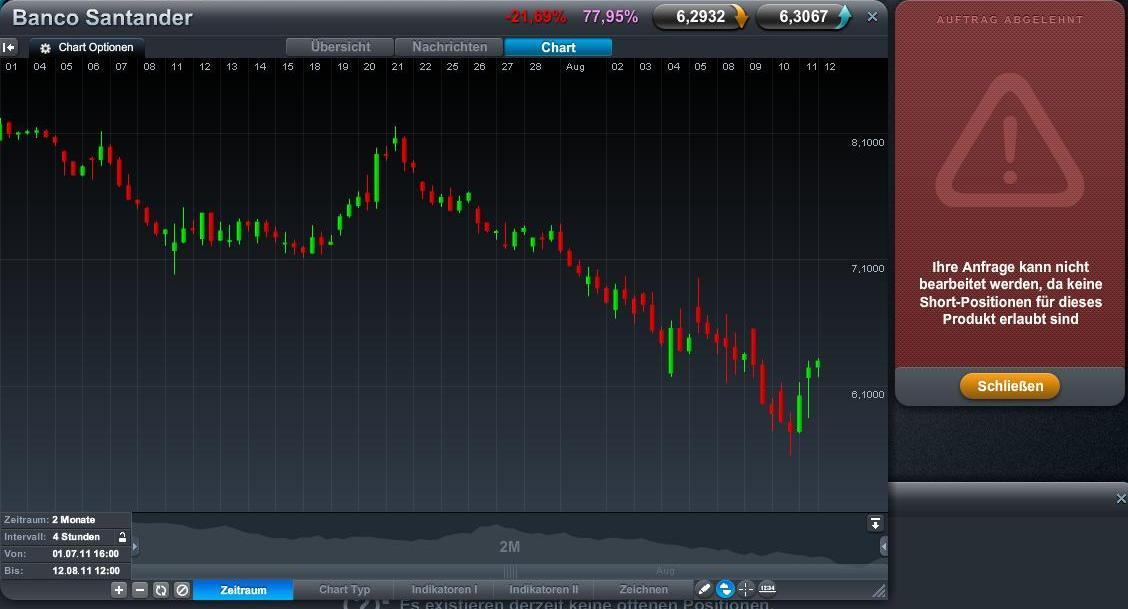Click the buy price 6,3067 button
This screenshot has height=609, width=1128.
pyautogui.click(x=804, y=17)
